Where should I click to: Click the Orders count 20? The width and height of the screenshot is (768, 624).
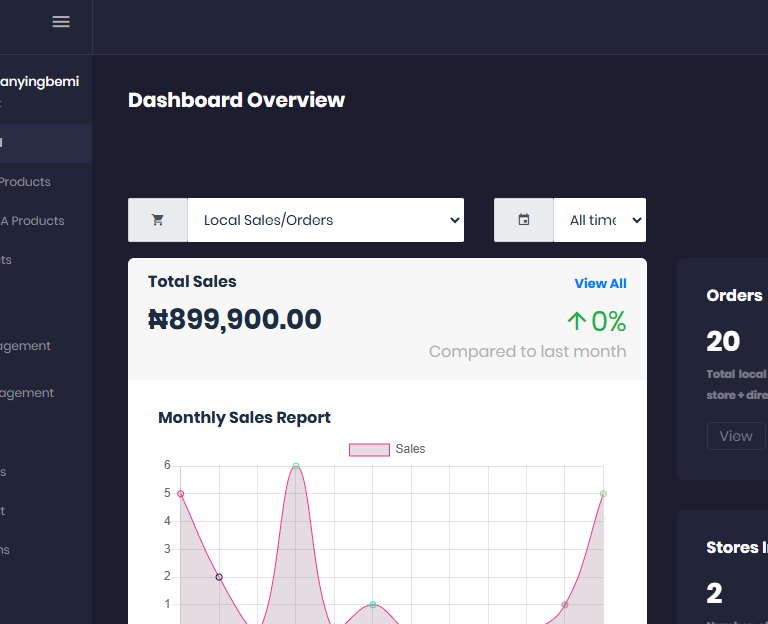tap(723, 341)
